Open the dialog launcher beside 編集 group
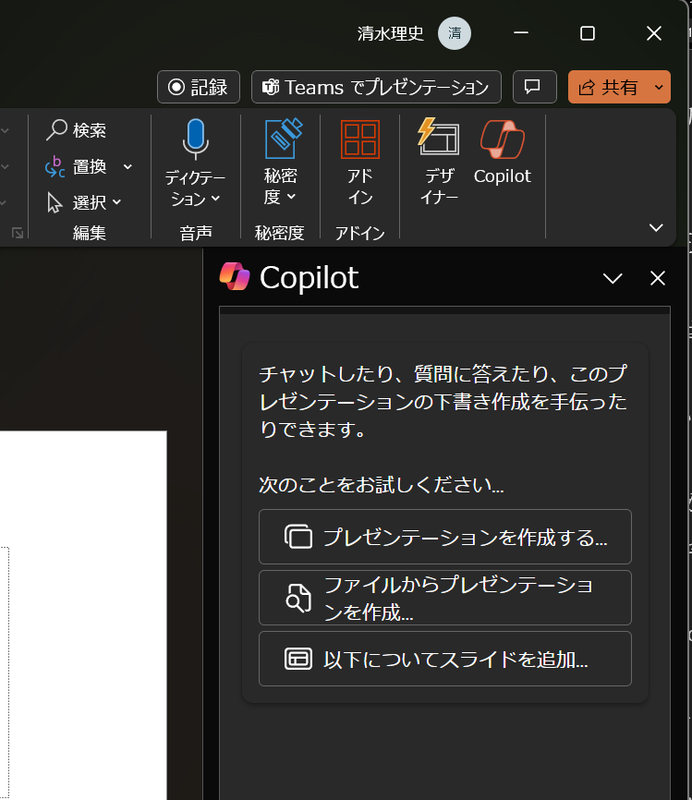The height and width of the screenshot is (800, 692). point(18,233)
